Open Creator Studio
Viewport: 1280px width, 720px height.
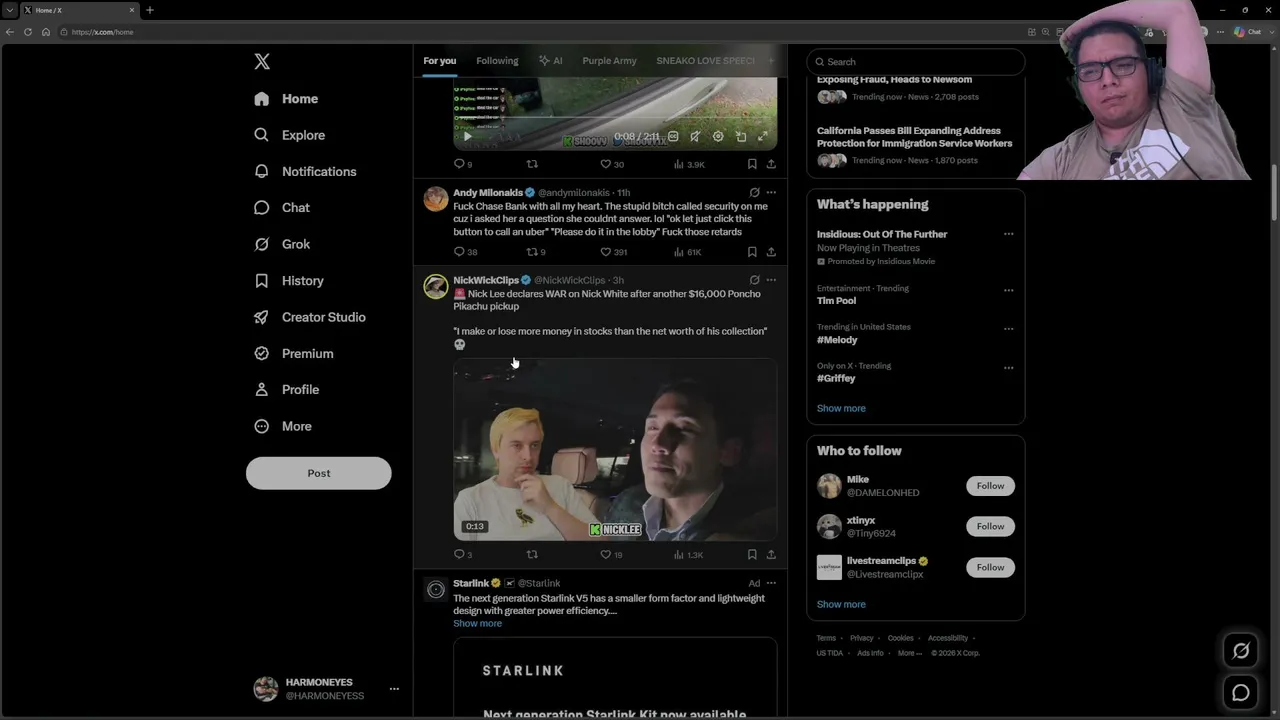pos(309,317)
